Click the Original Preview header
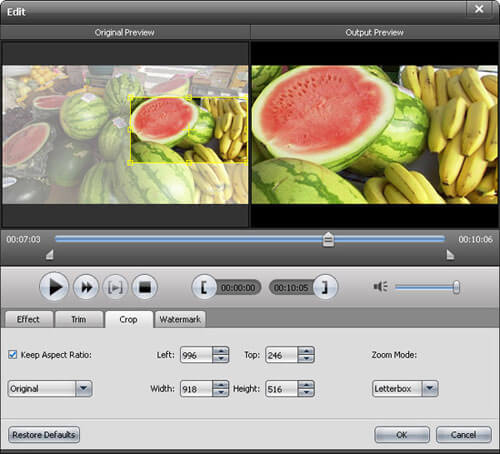Screen dimensions: 500x454 (x=125, y=32)
